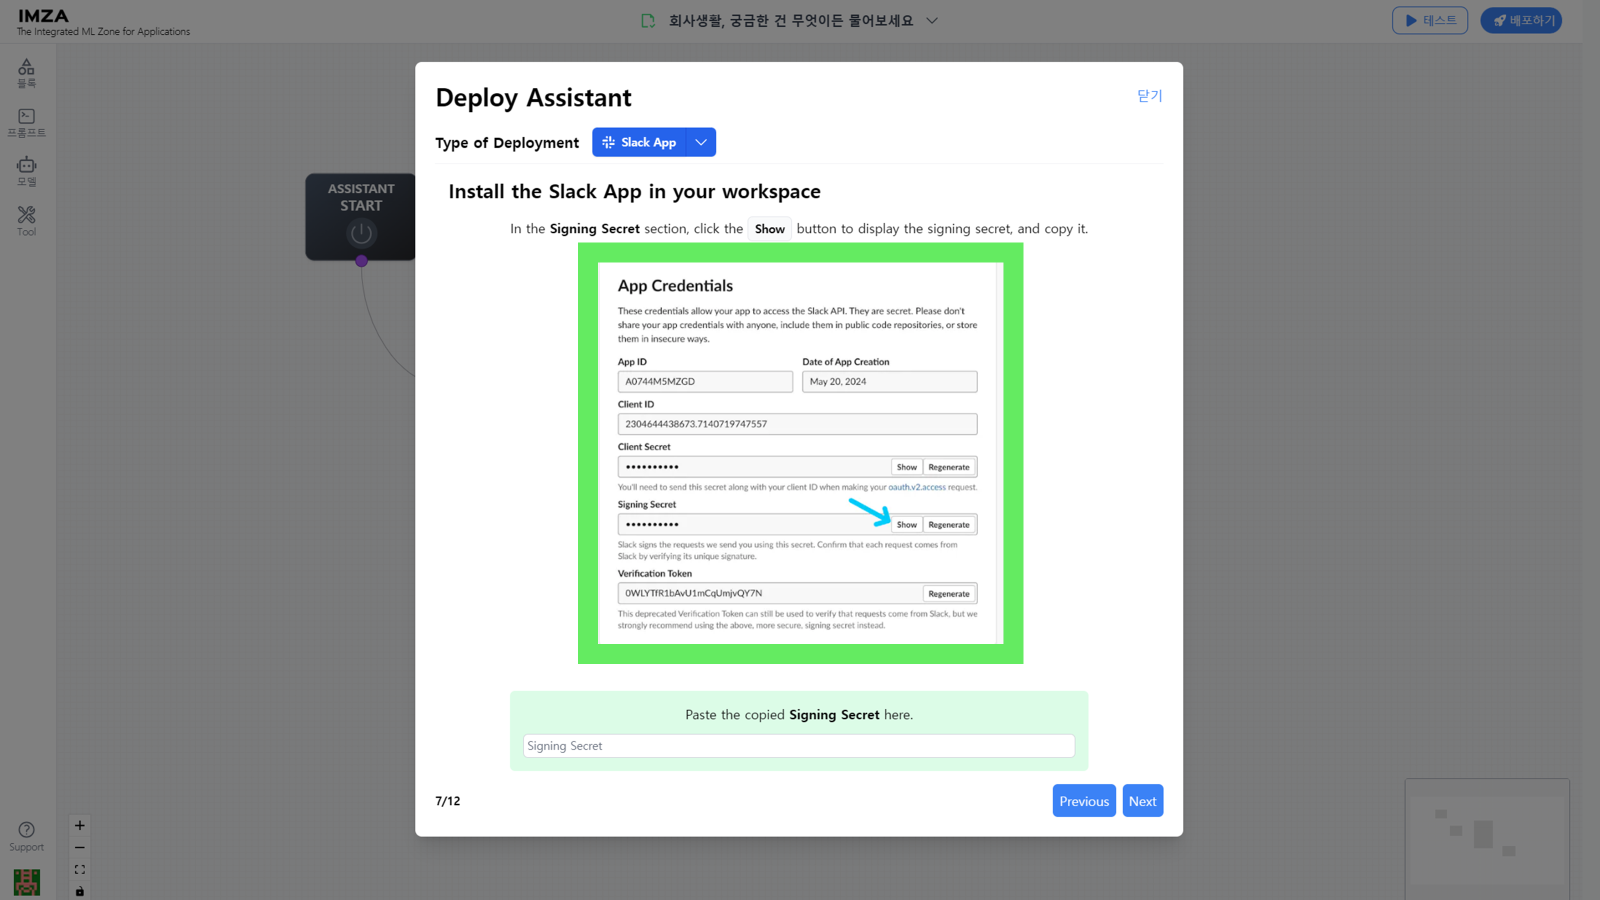
Task: Fit the canvas view to screen
Action: [x=80, y=870]
